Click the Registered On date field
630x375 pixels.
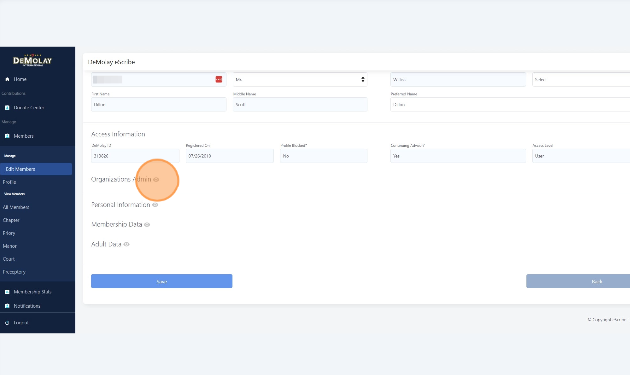229,156
